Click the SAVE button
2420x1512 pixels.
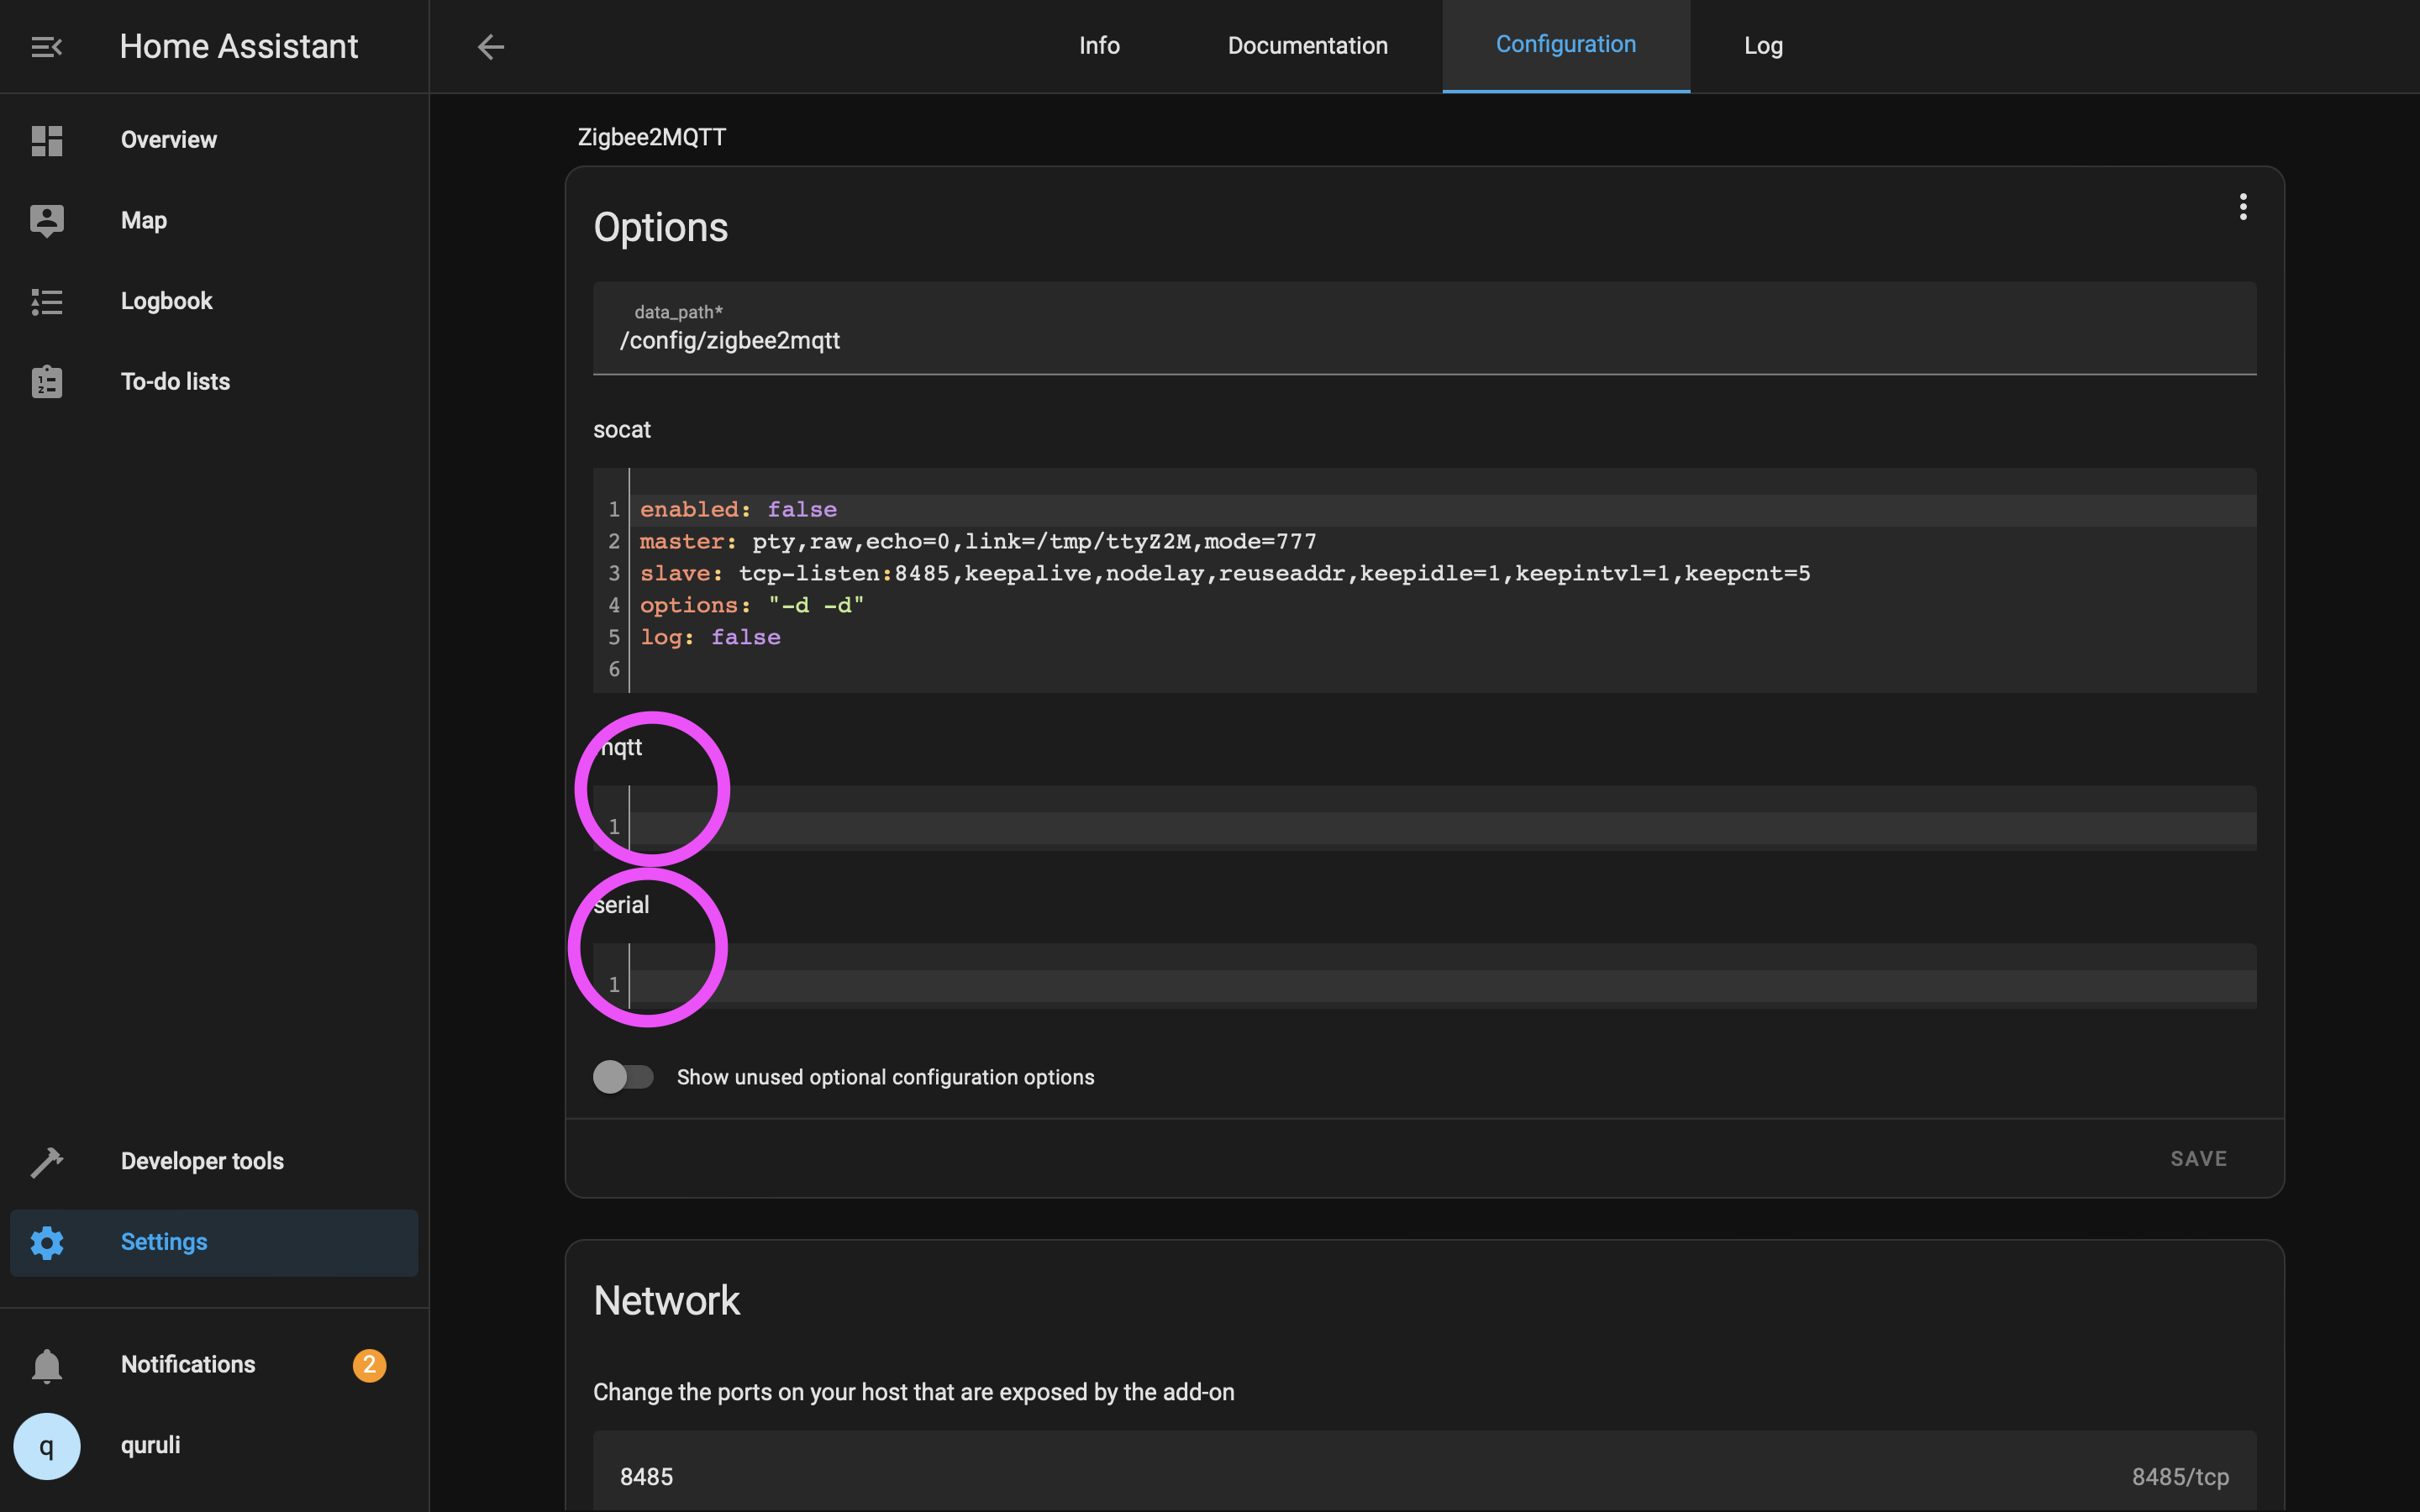pyautogui.click(x=2198, y=1158)
